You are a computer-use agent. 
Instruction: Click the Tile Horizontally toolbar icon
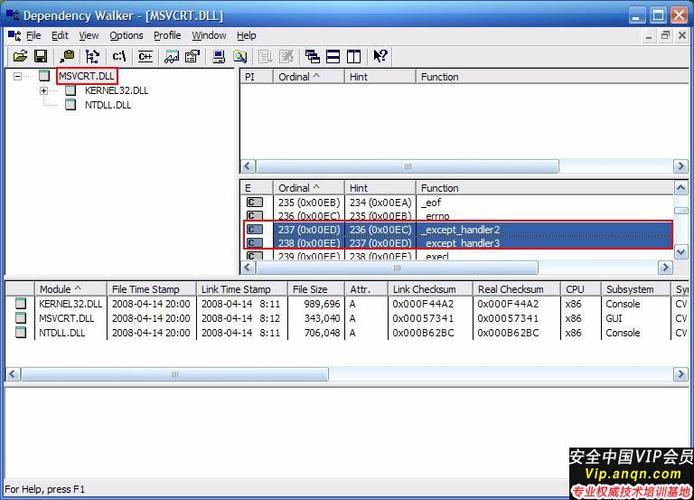coord(333,56)
